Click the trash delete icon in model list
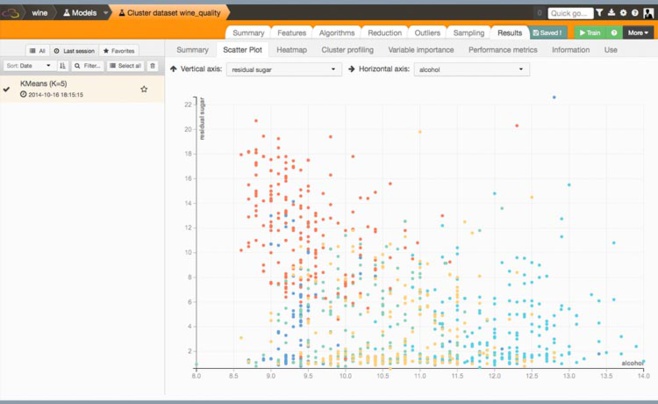Screen dimensions: 658x404 tap(153, 66)
